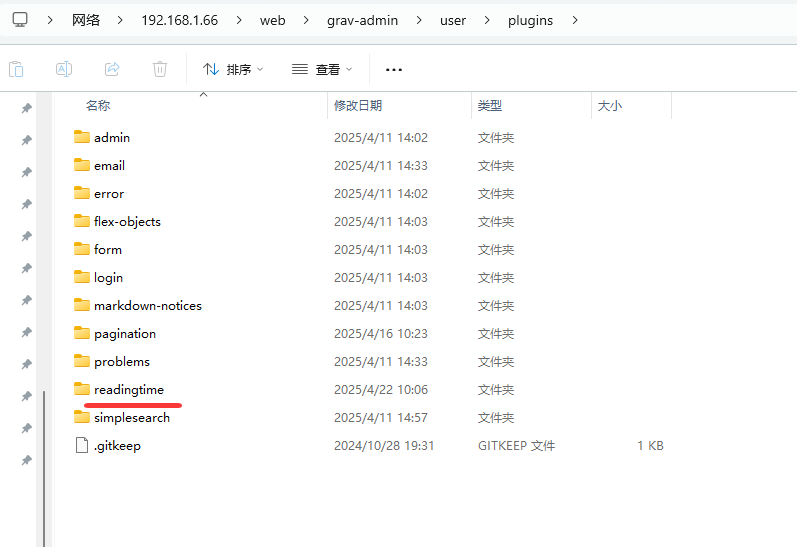Sort by the 类型 column header
Screen dimensions: 797x547
pyautogui.click(x=490, y=106)
